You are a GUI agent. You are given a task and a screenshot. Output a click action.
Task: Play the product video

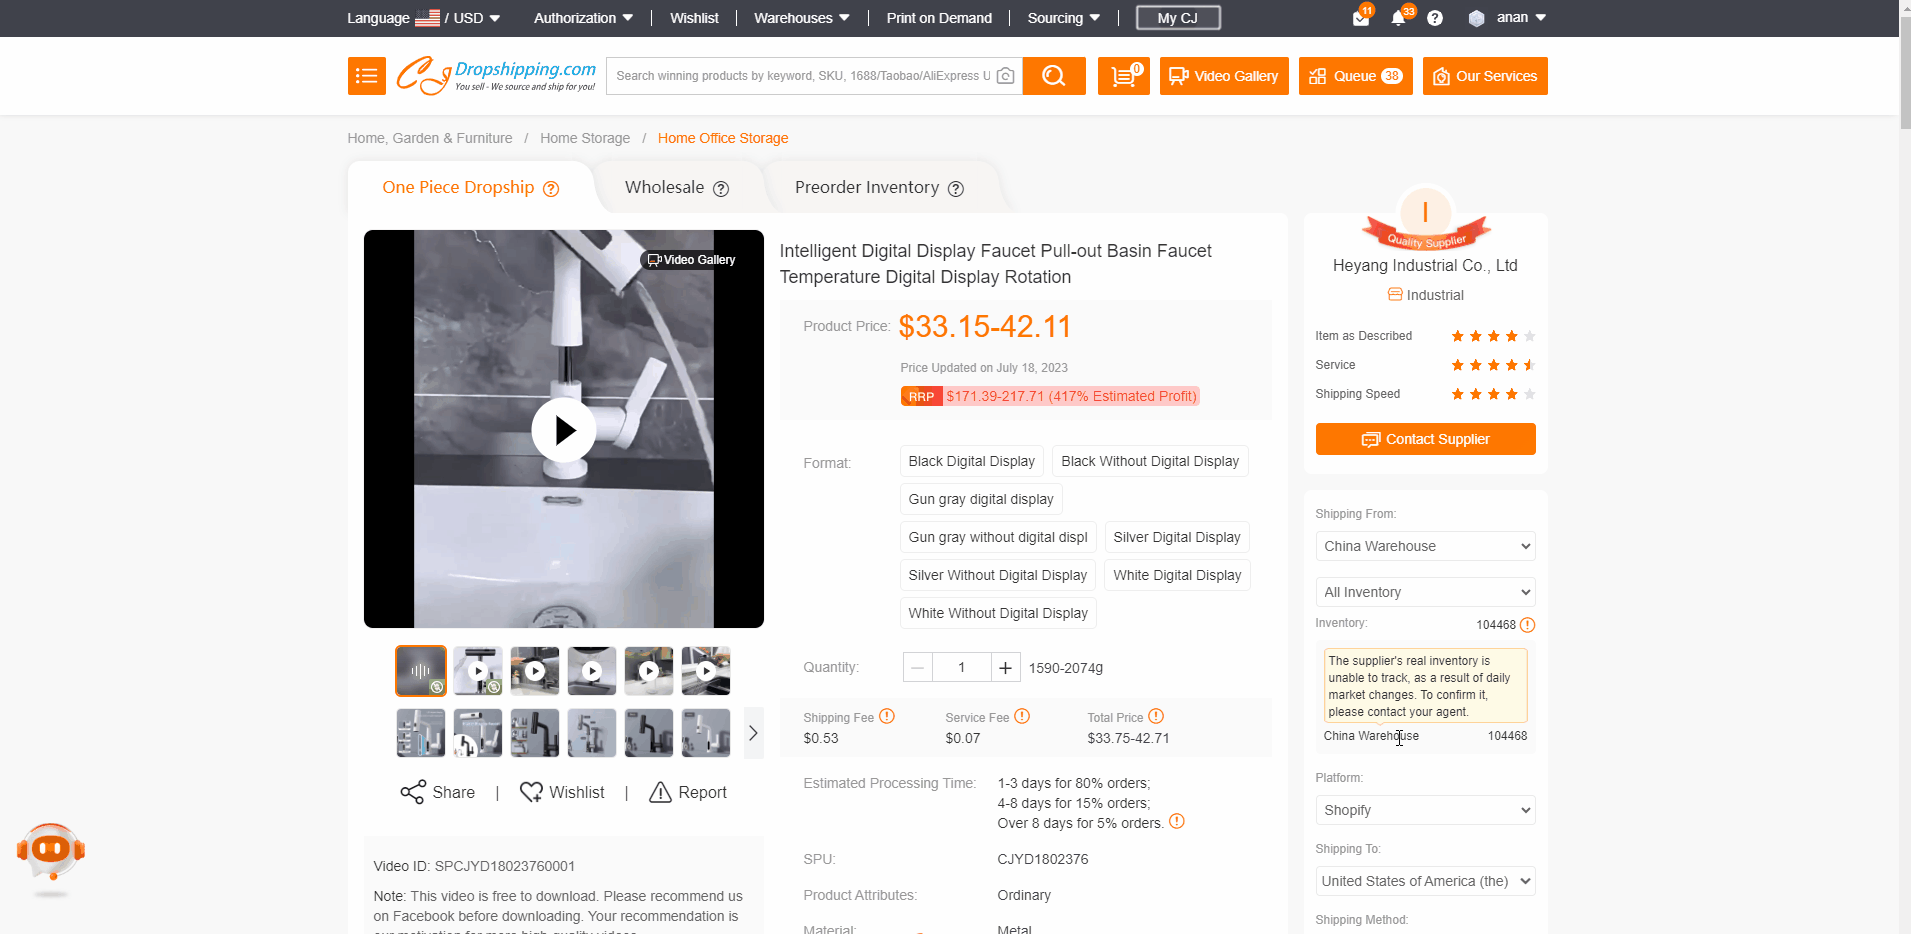(564, 430)
